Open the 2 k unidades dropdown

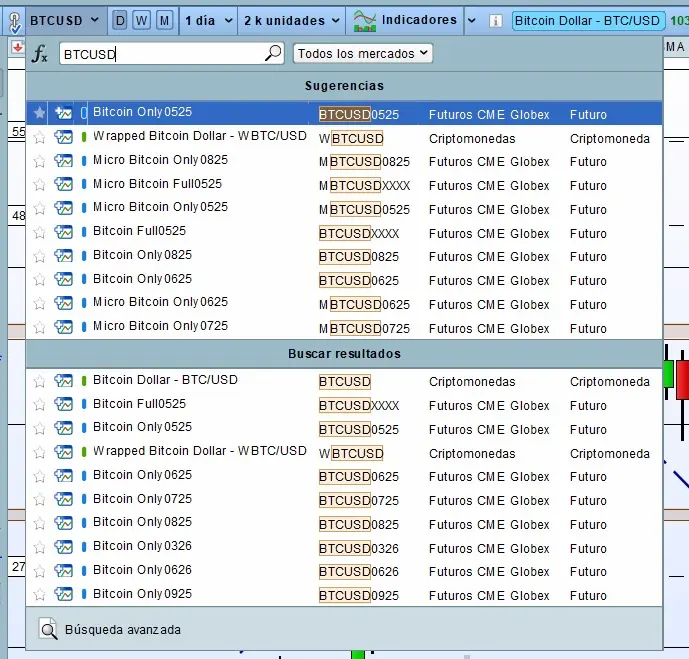coord(290,20)
